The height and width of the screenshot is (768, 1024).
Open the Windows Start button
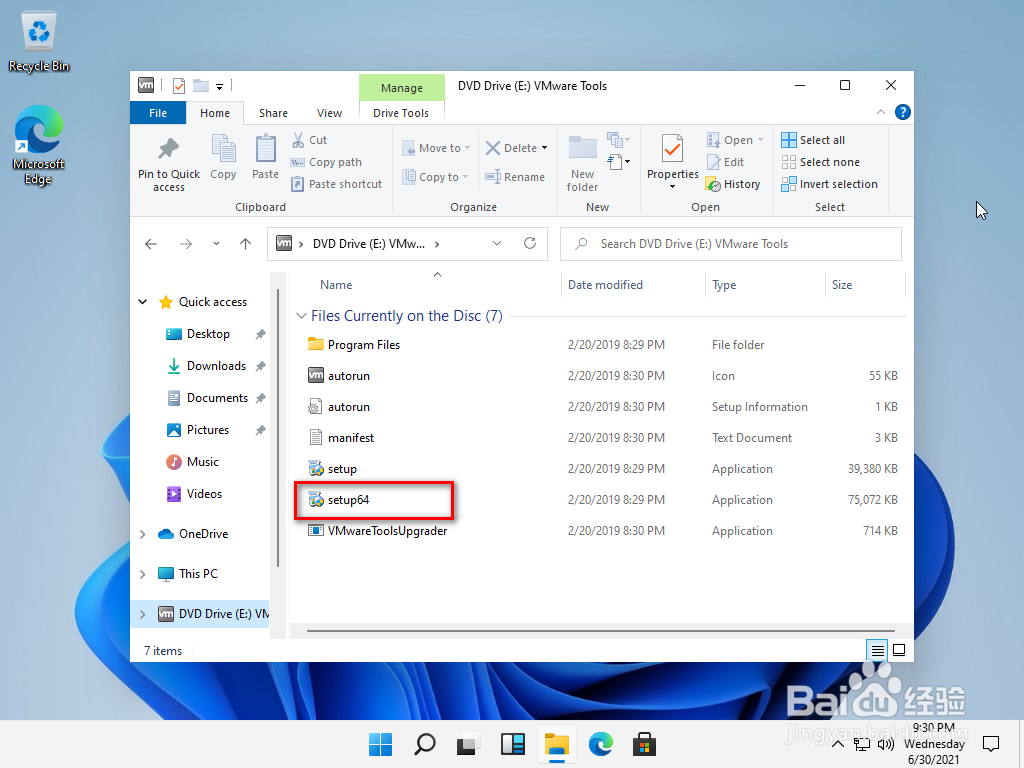380,744
